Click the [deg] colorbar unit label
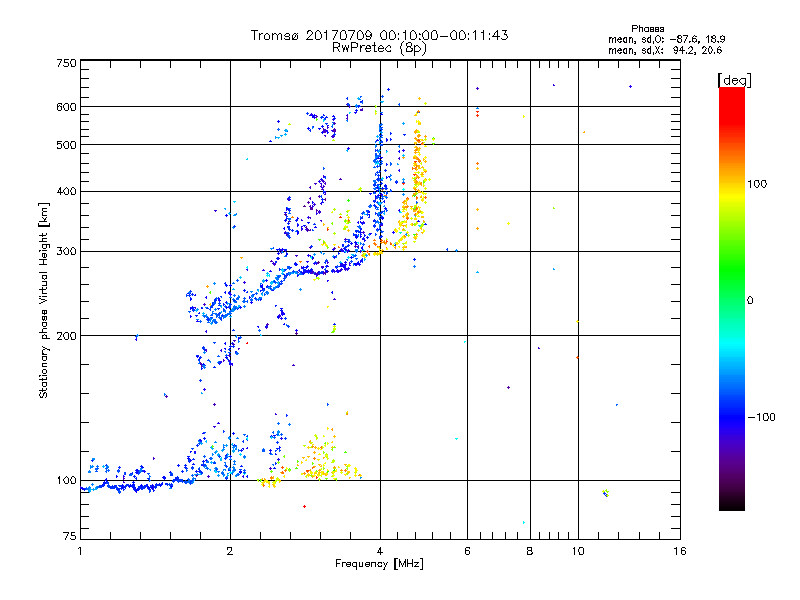This screenshot has height=600, width=800. tap(734, 79)
